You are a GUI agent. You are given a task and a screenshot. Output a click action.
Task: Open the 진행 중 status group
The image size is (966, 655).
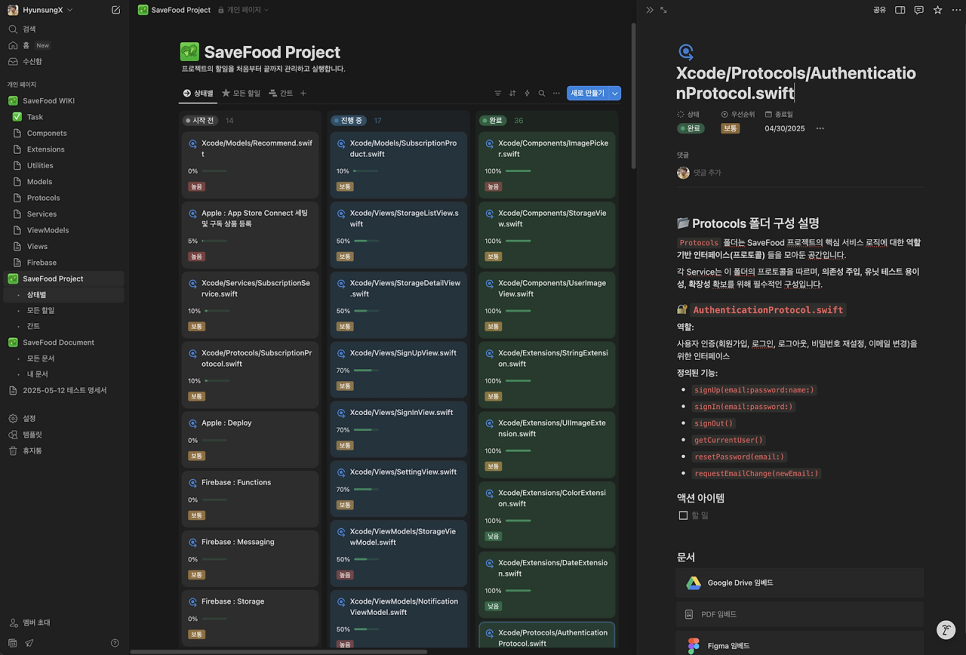[348, 120]
